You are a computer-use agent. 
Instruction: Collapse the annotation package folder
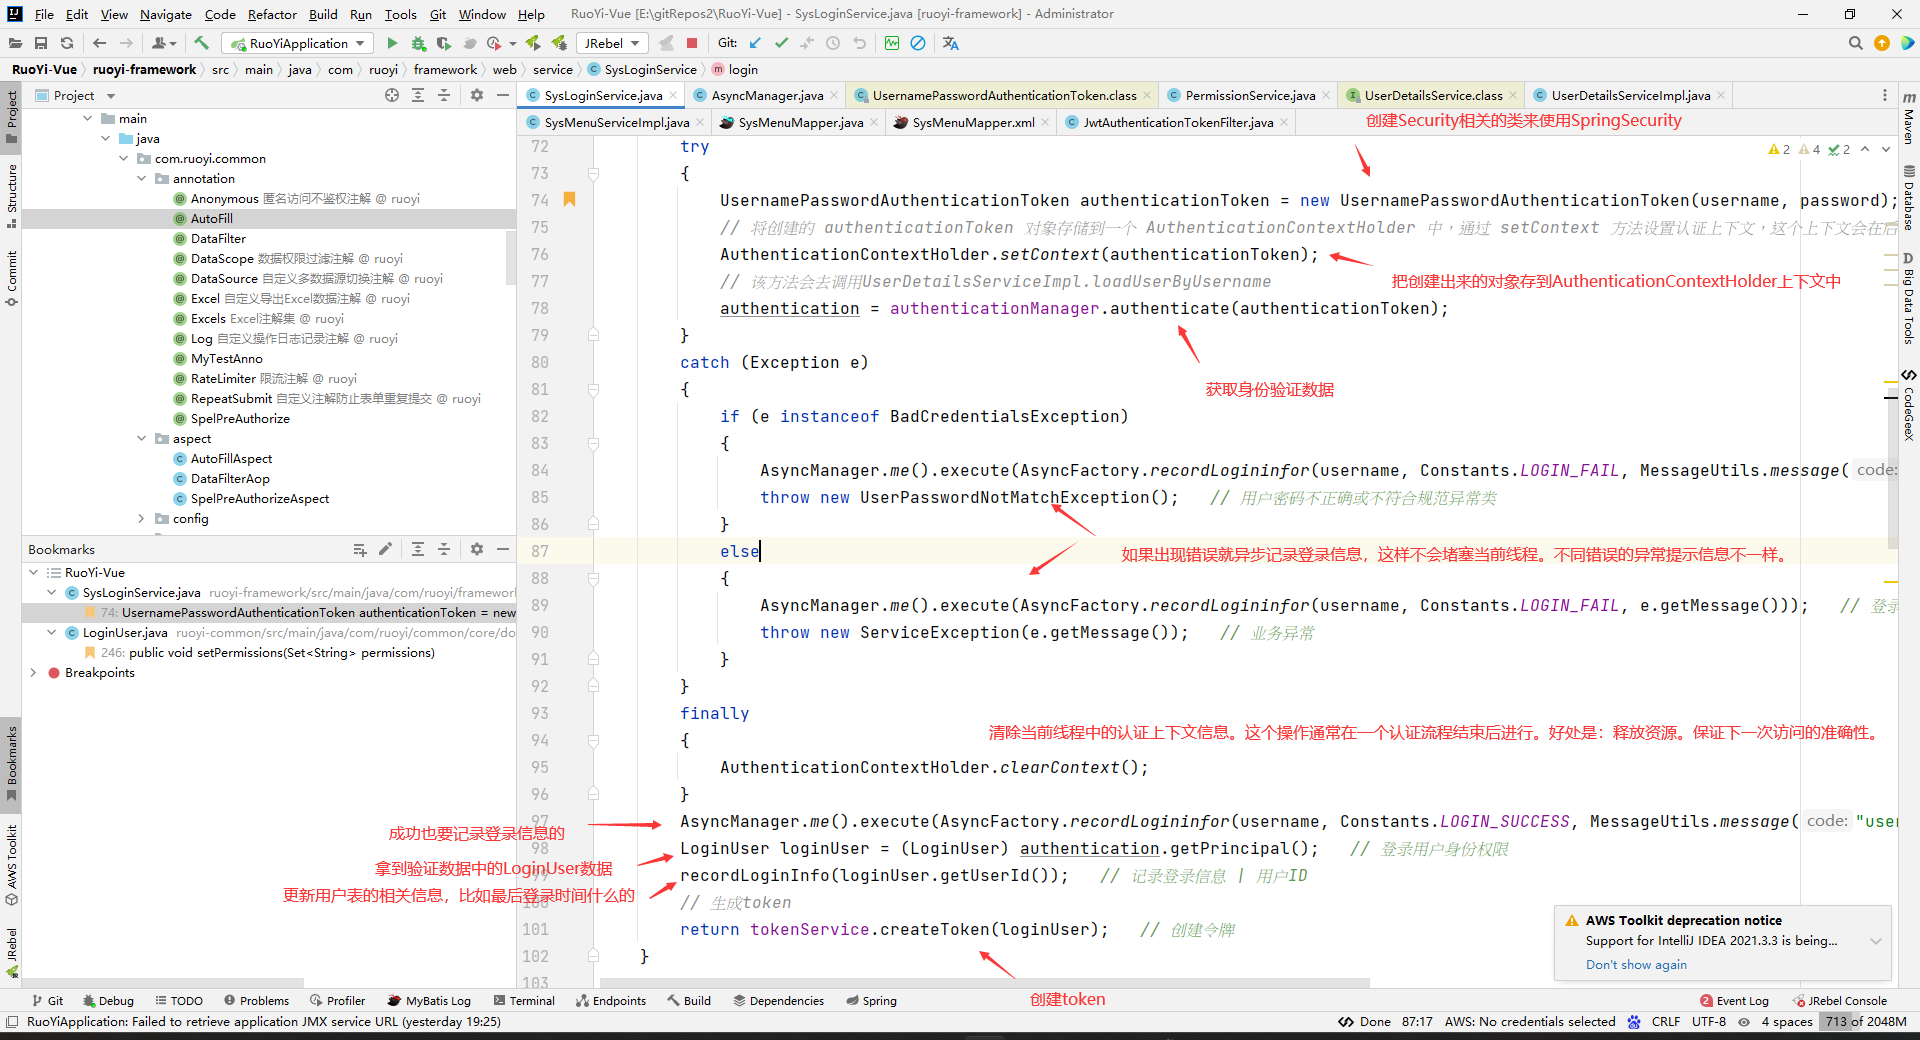pos(141,178)
